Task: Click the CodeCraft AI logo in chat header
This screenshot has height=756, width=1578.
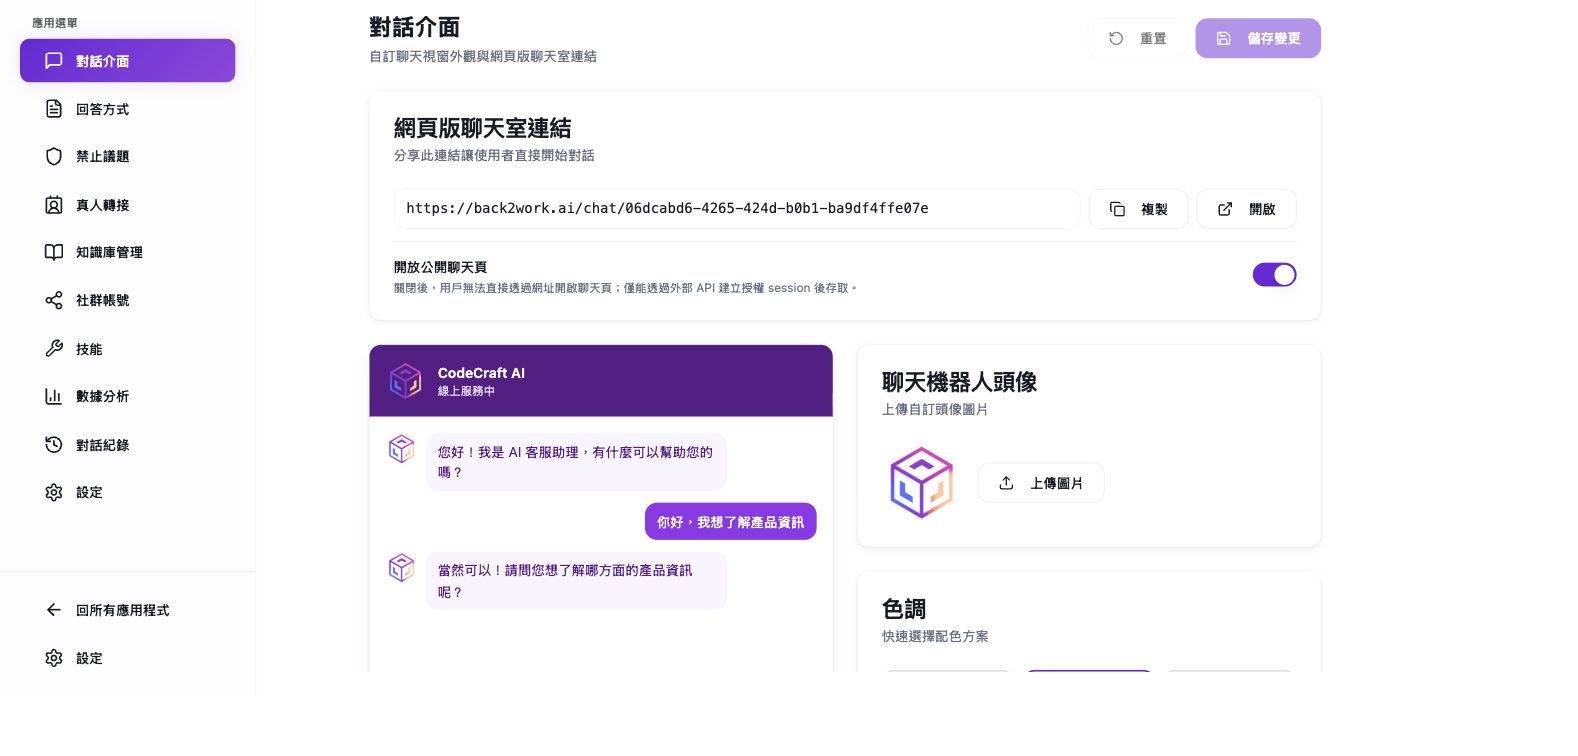Action: click(x=405, y=381)
